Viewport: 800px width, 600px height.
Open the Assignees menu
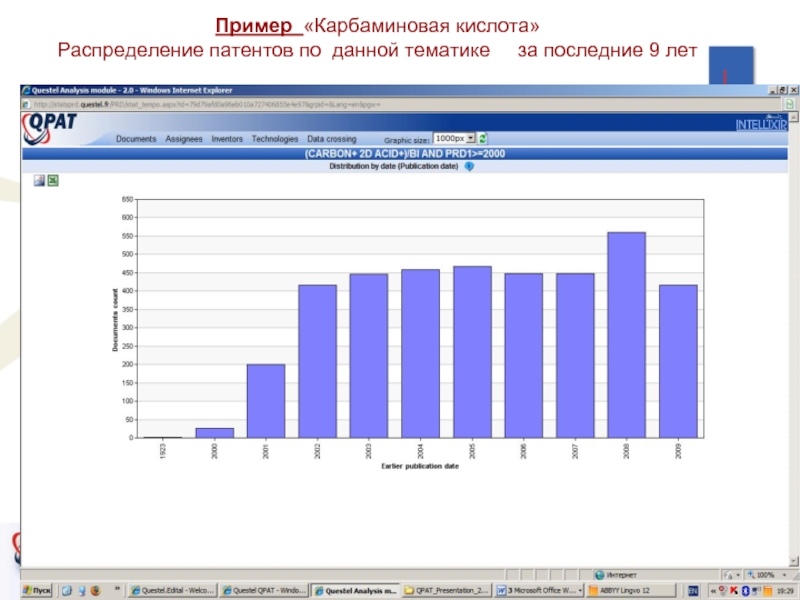click(x=184, y=139)
